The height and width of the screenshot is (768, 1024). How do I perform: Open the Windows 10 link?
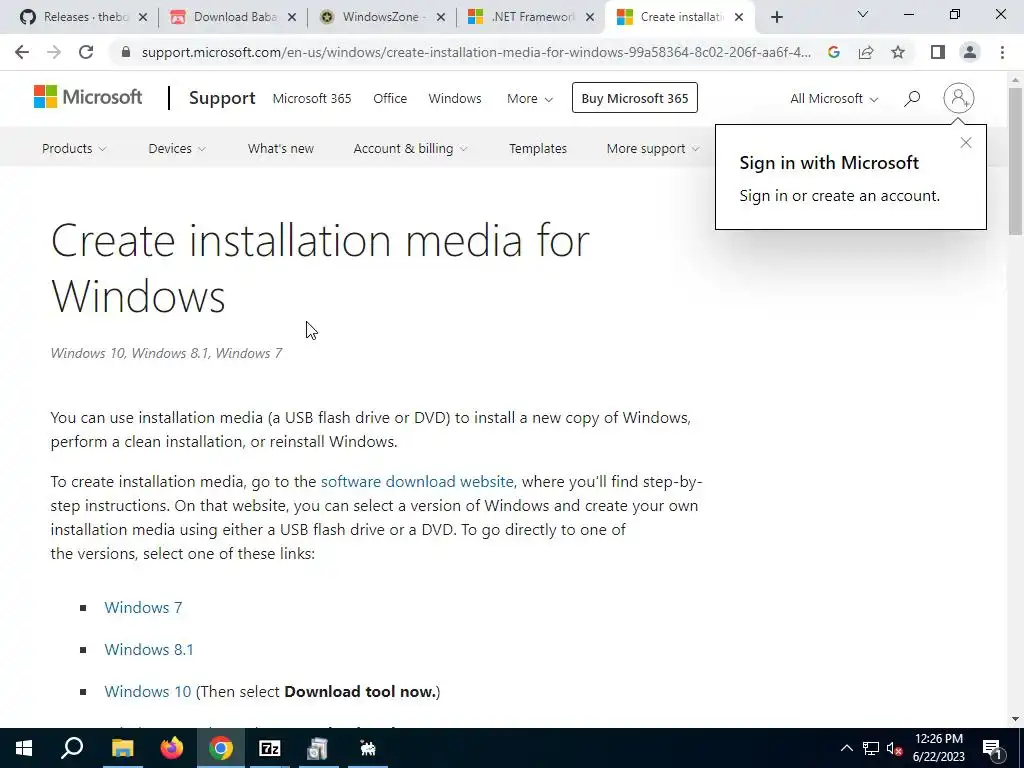tap(148, 691)
